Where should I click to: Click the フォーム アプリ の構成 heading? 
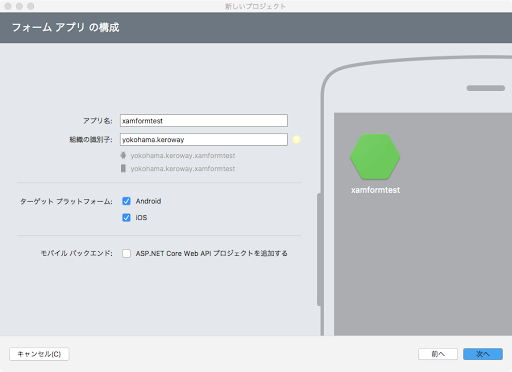point(65,27)
